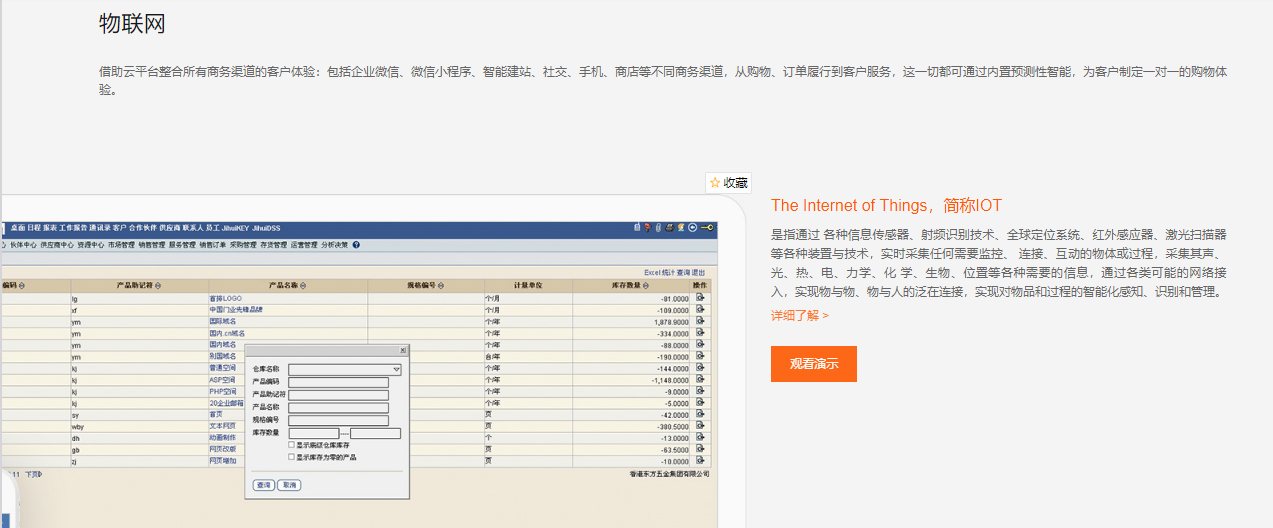Click the 产品编码 input field
The width and height of the screenshot is (1273, 528).
pyautogui.click(x=338, y=382)
